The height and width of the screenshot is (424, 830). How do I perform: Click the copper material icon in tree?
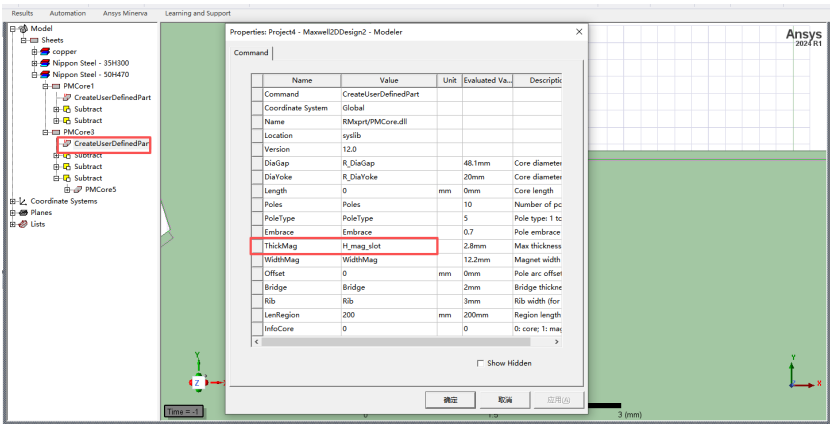[46, 51]
